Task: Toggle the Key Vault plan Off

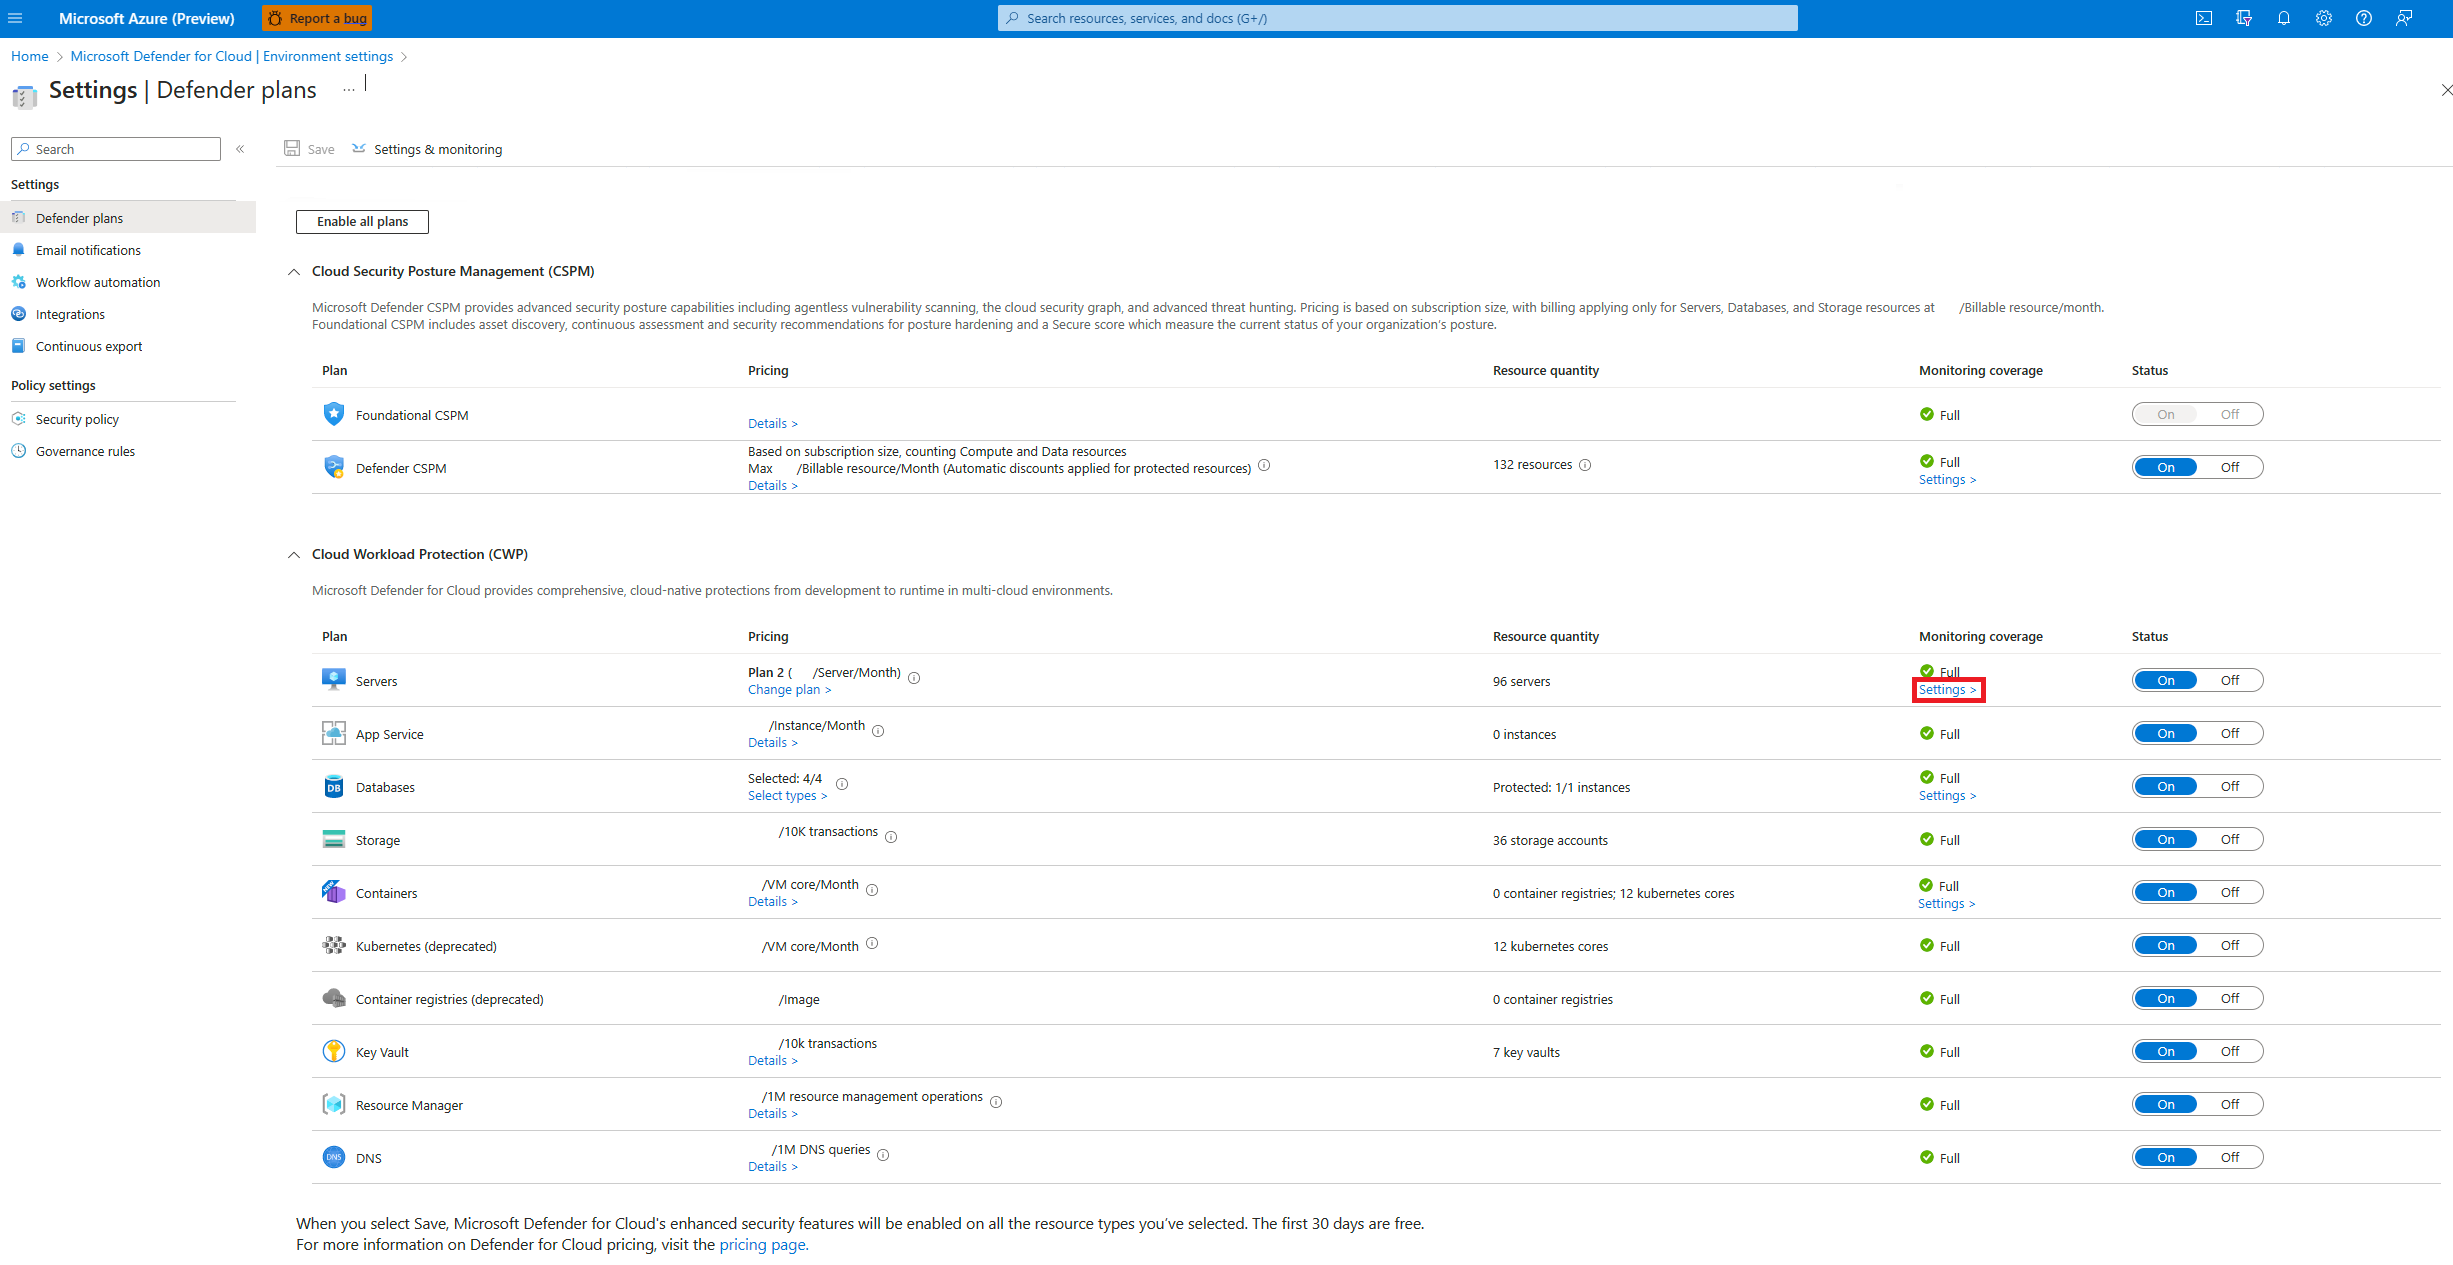Action: tap(2230, 1050)
